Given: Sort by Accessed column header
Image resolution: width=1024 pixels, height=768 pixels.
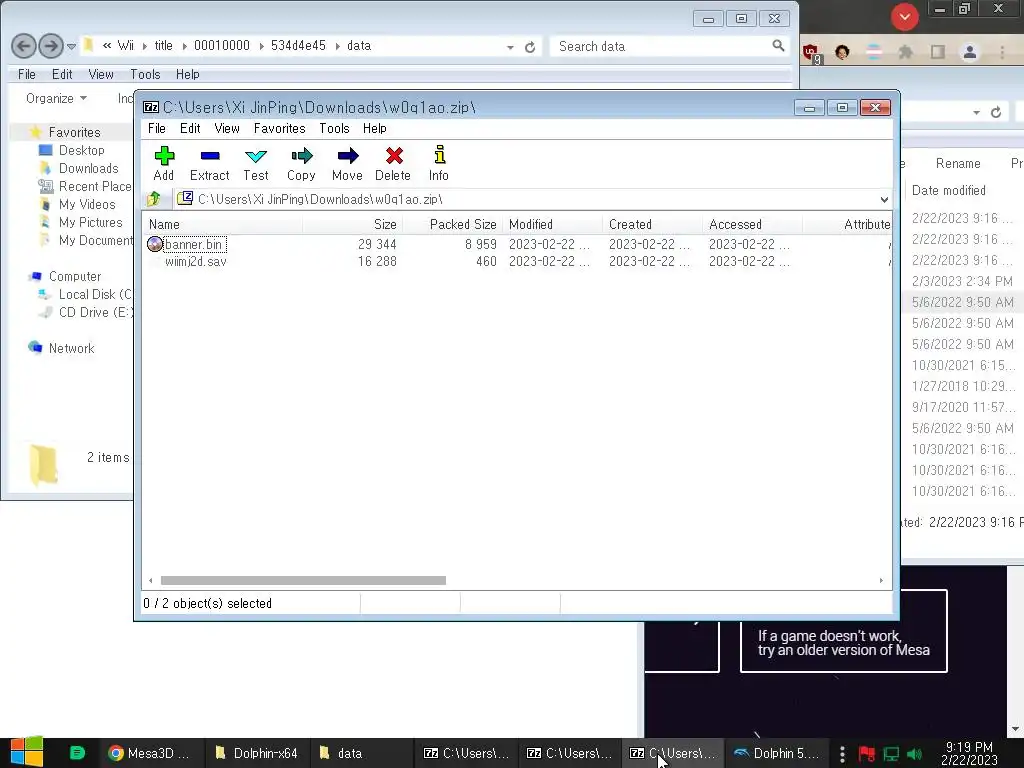Looking at the screenshot, I should point(752,224).
